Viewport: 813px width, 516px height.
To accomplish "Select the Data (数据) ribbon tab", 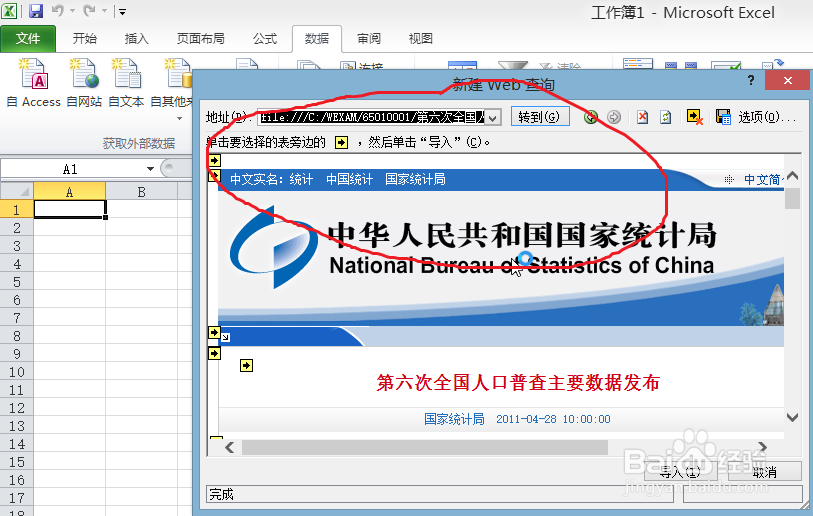I will (x=317, y=38).
